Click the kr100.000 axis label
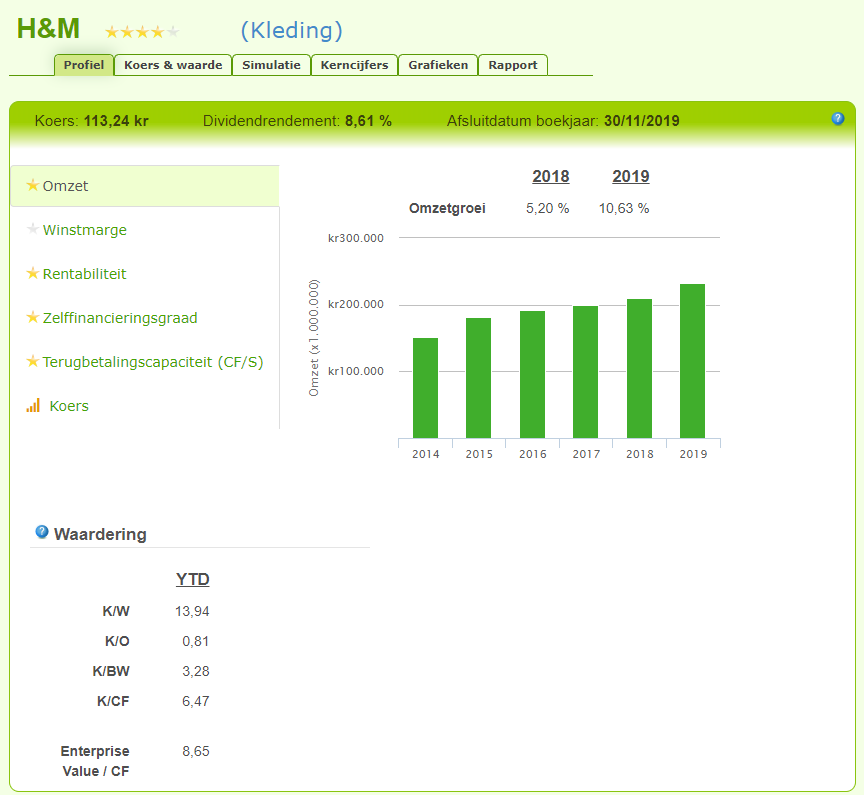 coord(355,371)
